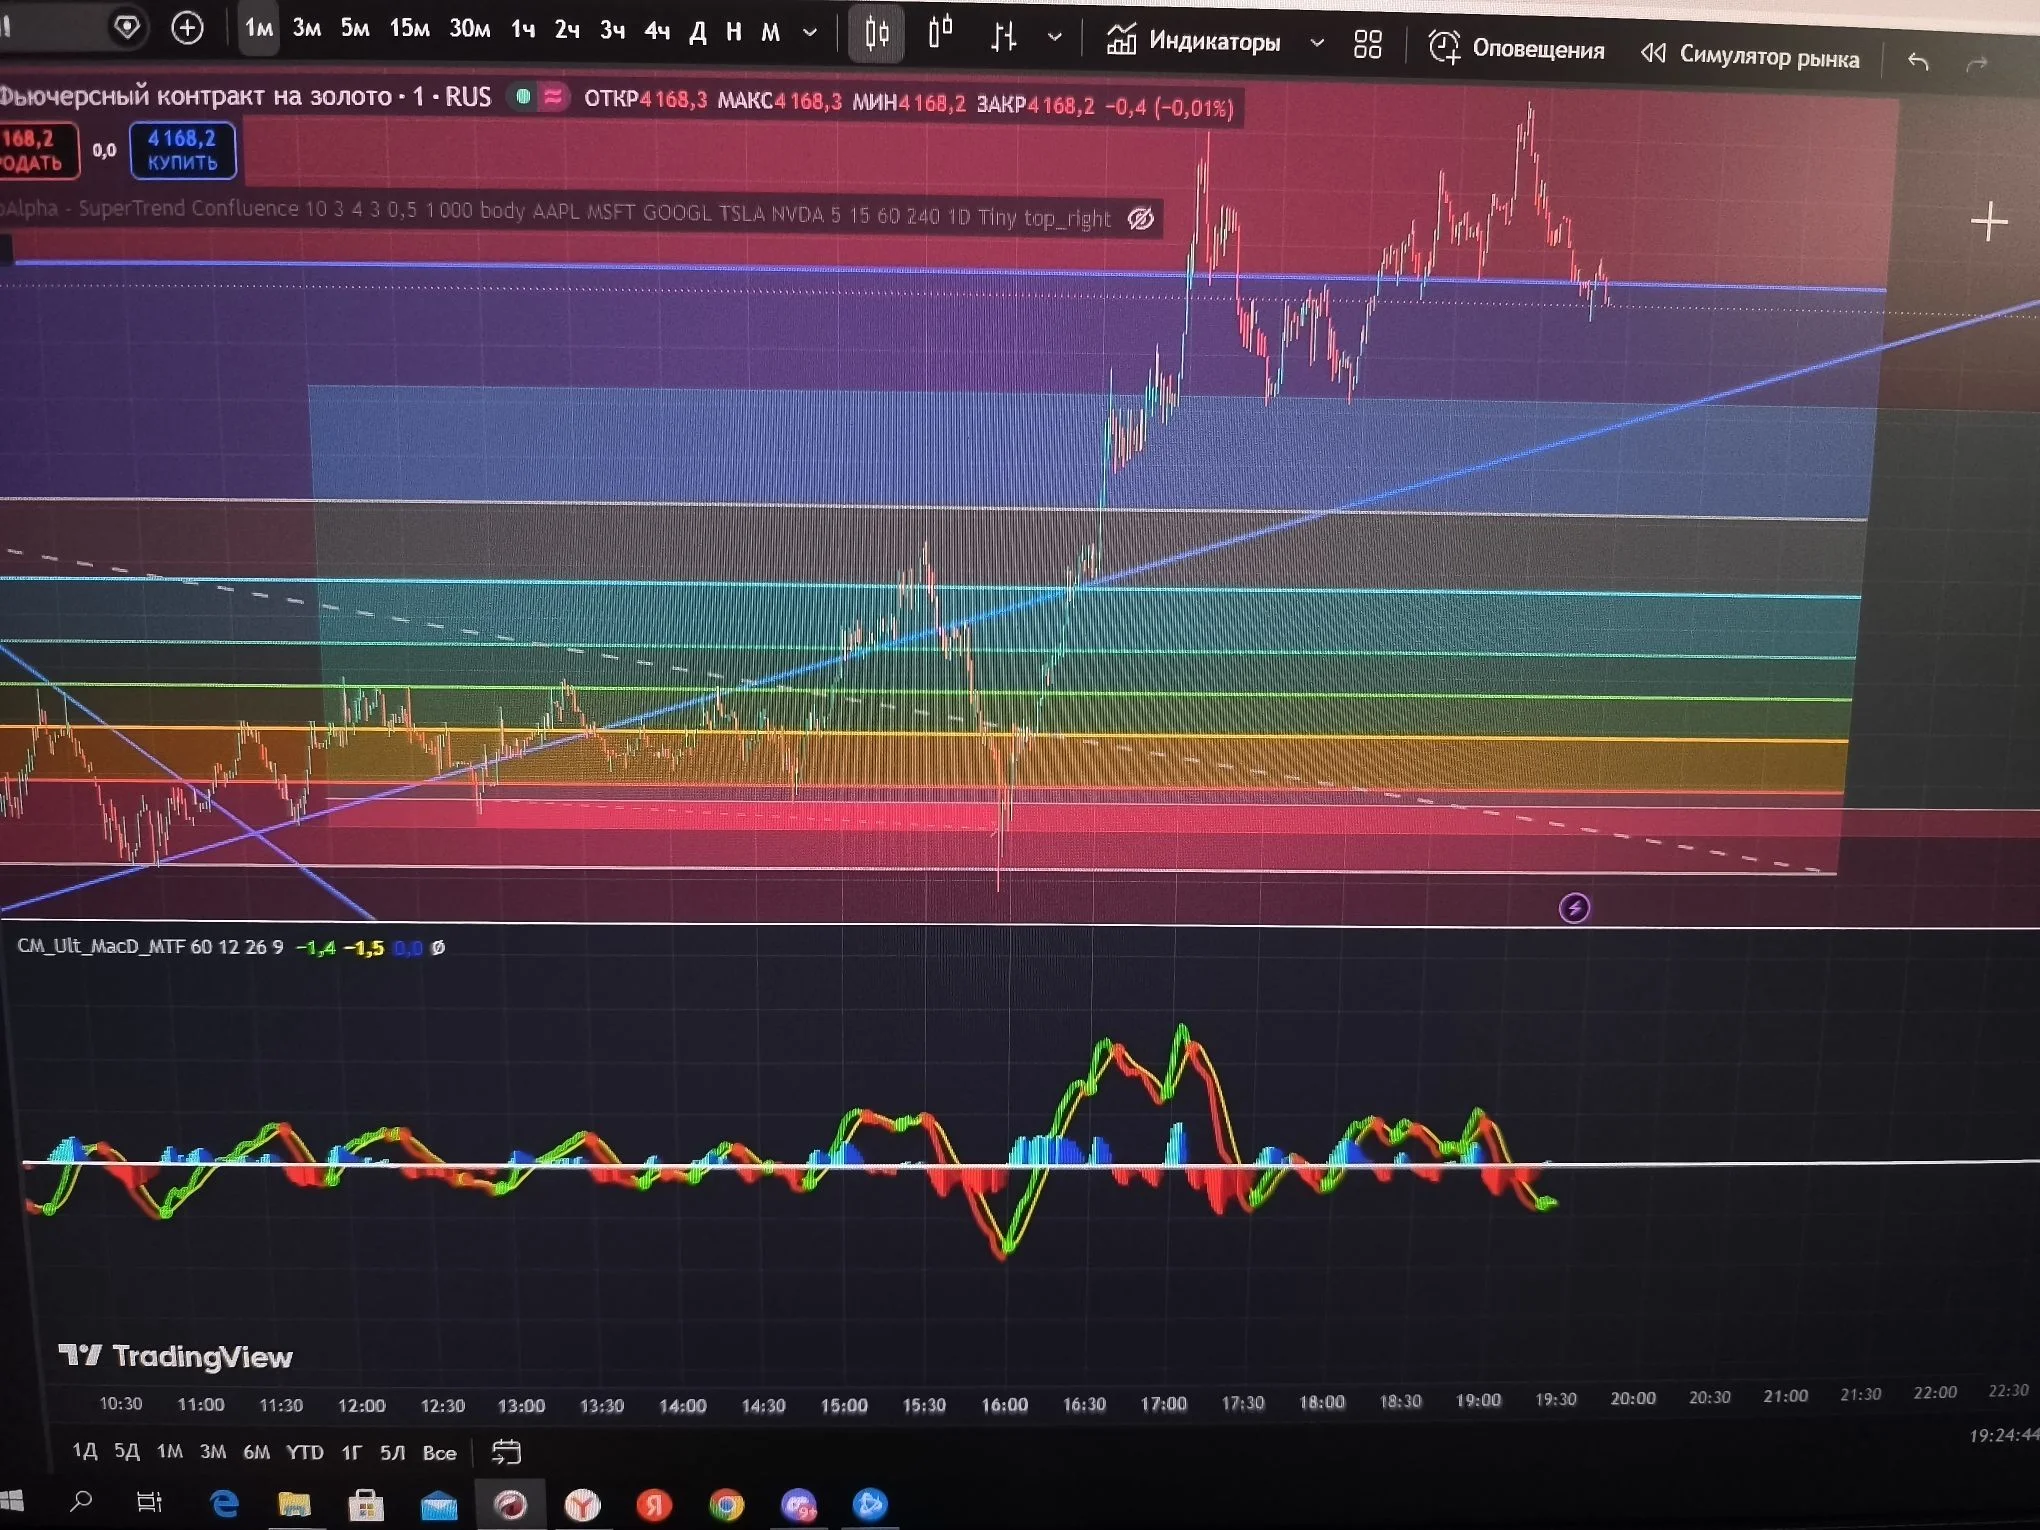The height and width of the screenshot is (1530, 2040).
Task: Select the Все date range
Action: [439, 1453]
